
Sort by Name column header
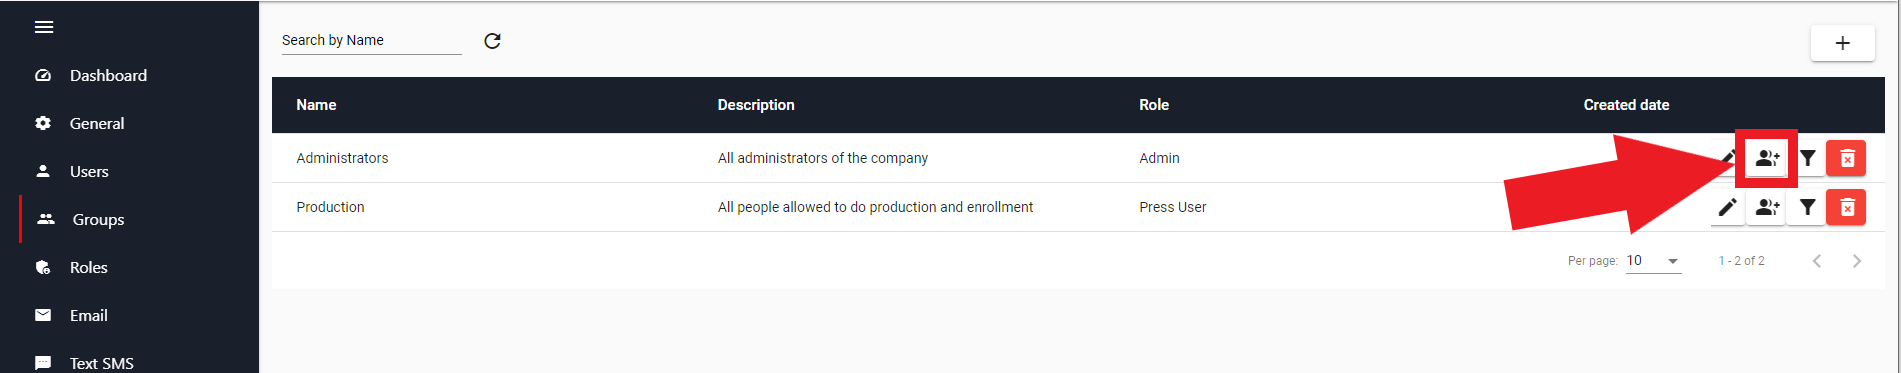(316, 105)
